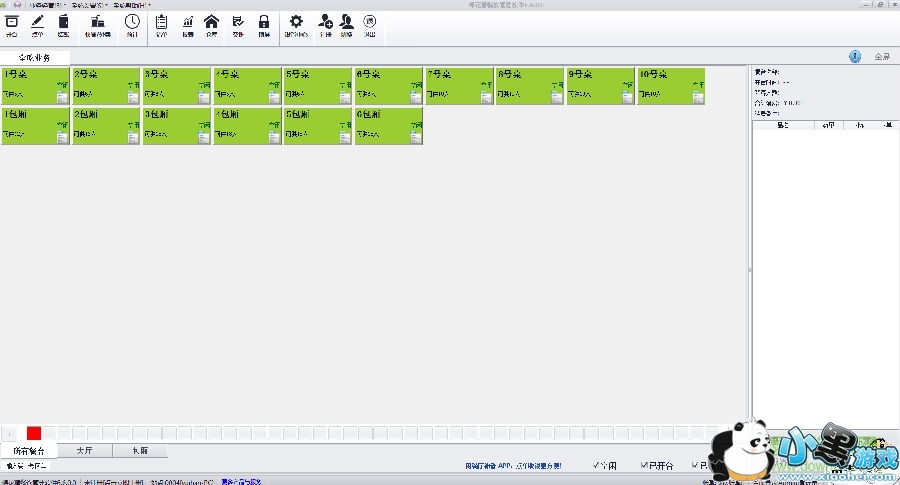The width and height of the screenshot is (900, 485).
Task: Select private room card 2包厢
Action: point(106,126)
